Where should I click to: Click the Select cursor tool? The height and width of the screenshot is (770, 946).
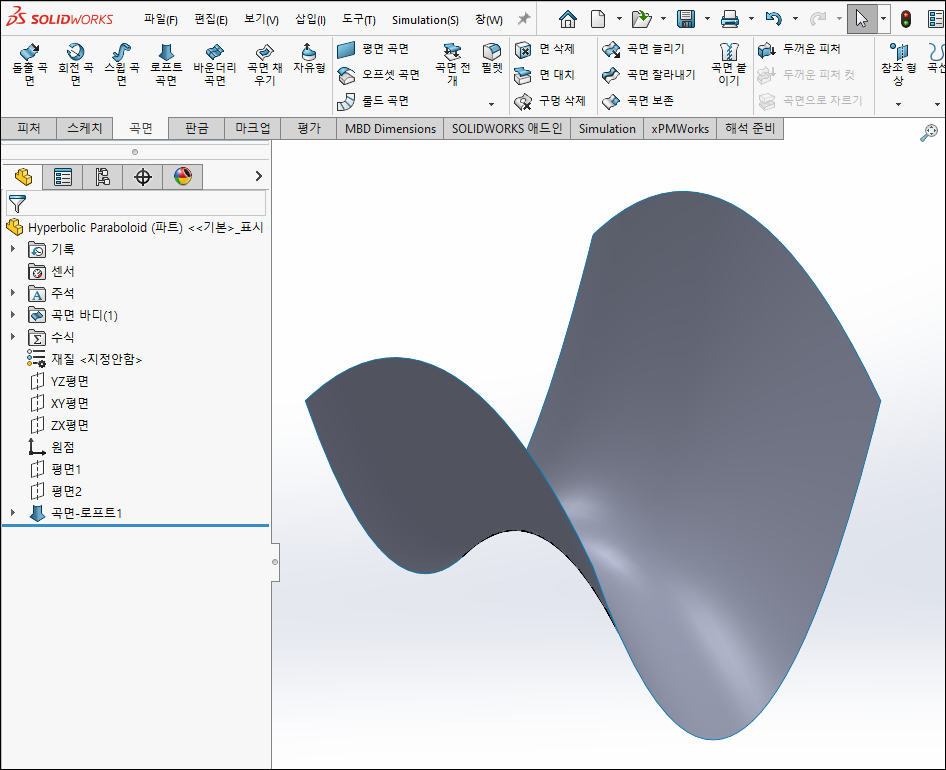862,19
